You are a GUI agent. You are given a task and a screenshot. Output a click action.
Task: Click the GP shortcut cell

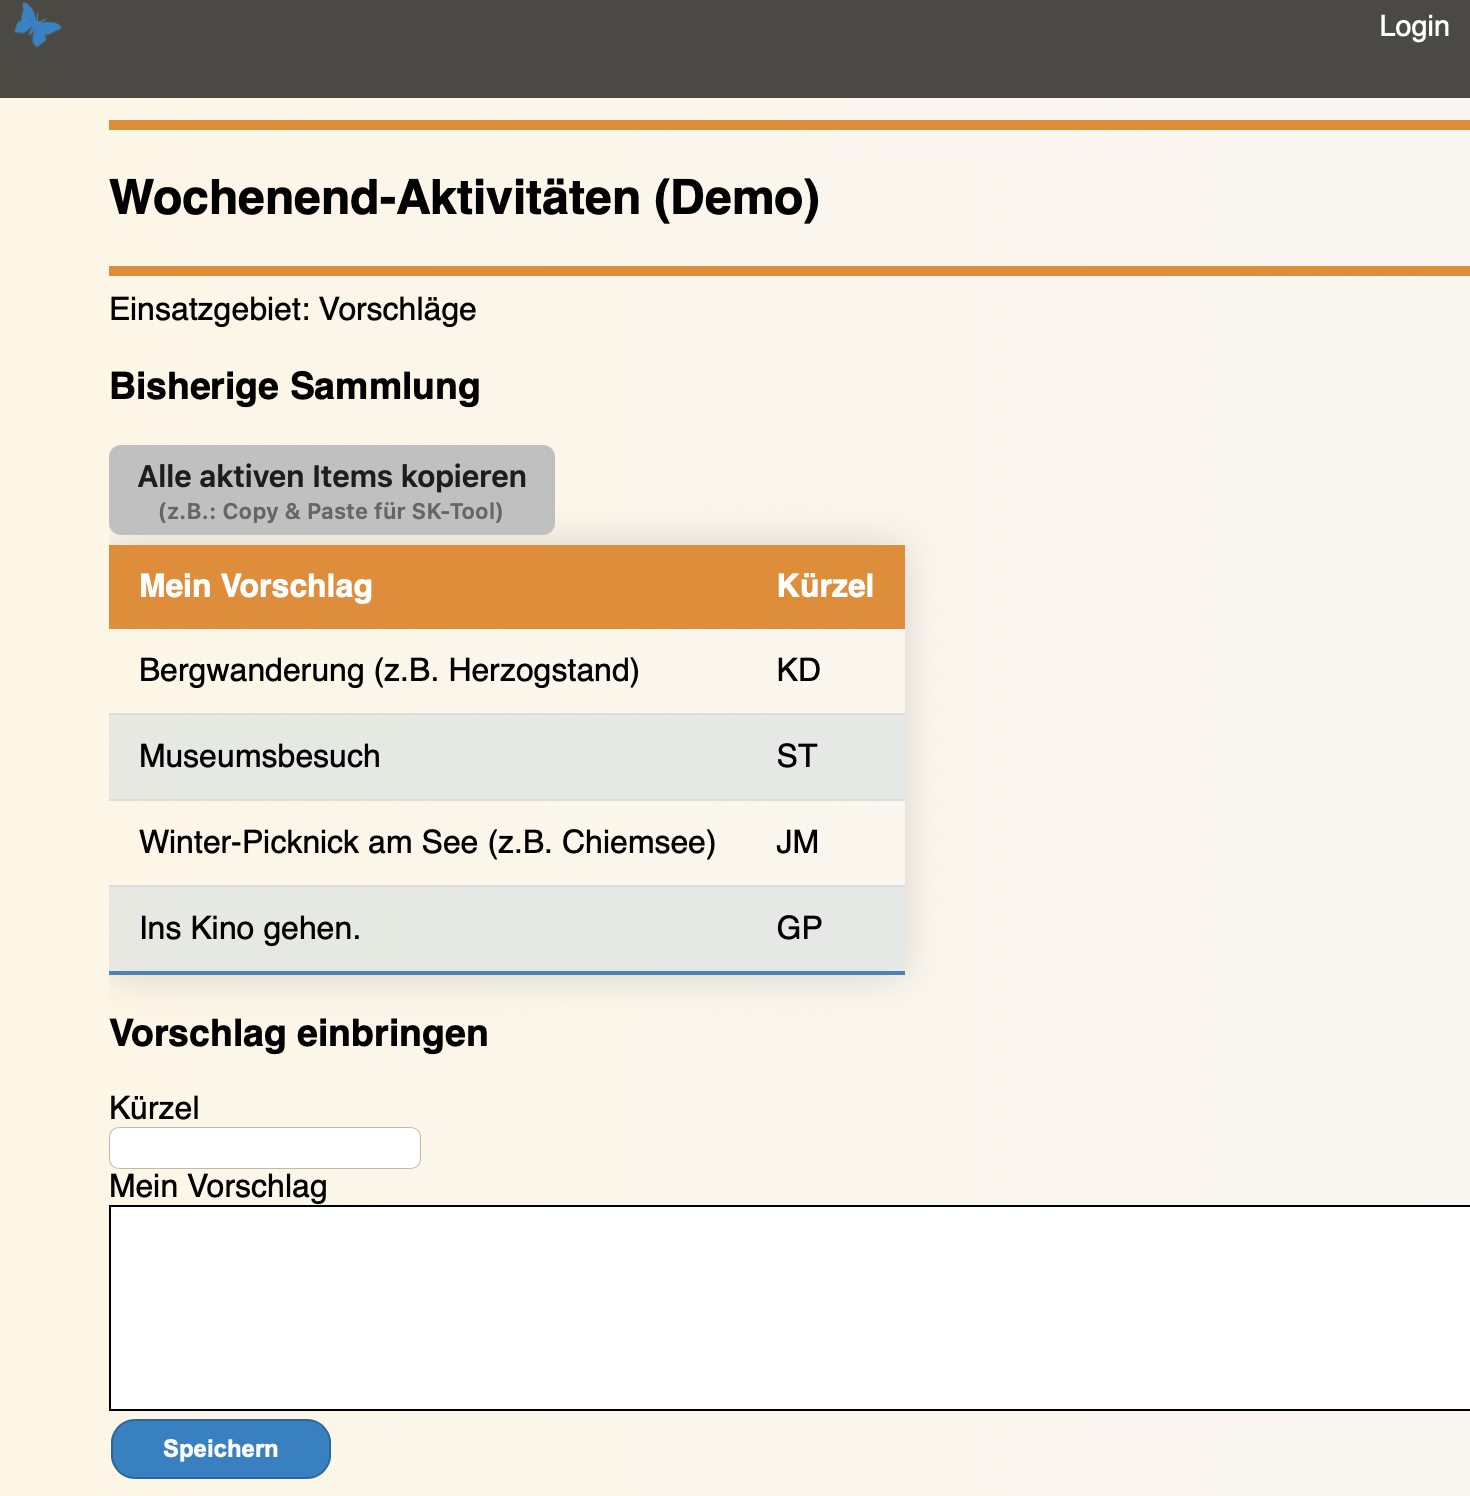pyautogui.click(x=799, y=928)
